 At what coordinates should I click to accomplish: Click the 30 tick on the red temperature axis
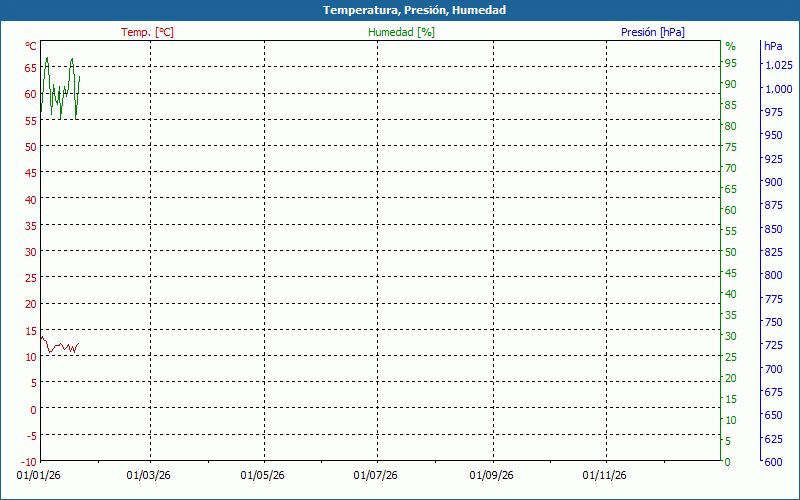[x=31, y=252]
